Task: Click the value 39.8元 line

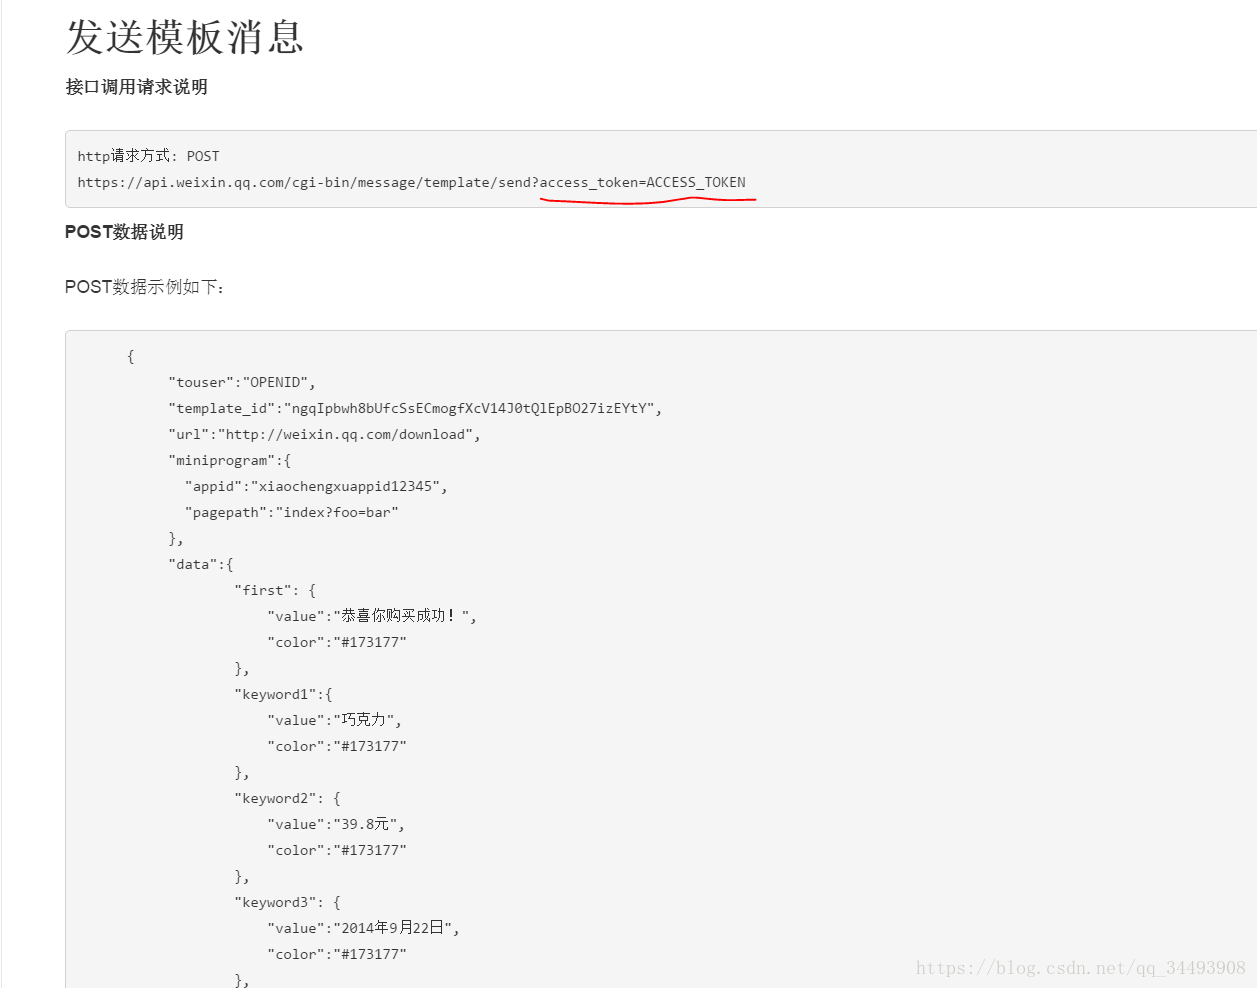Action: 336,824
